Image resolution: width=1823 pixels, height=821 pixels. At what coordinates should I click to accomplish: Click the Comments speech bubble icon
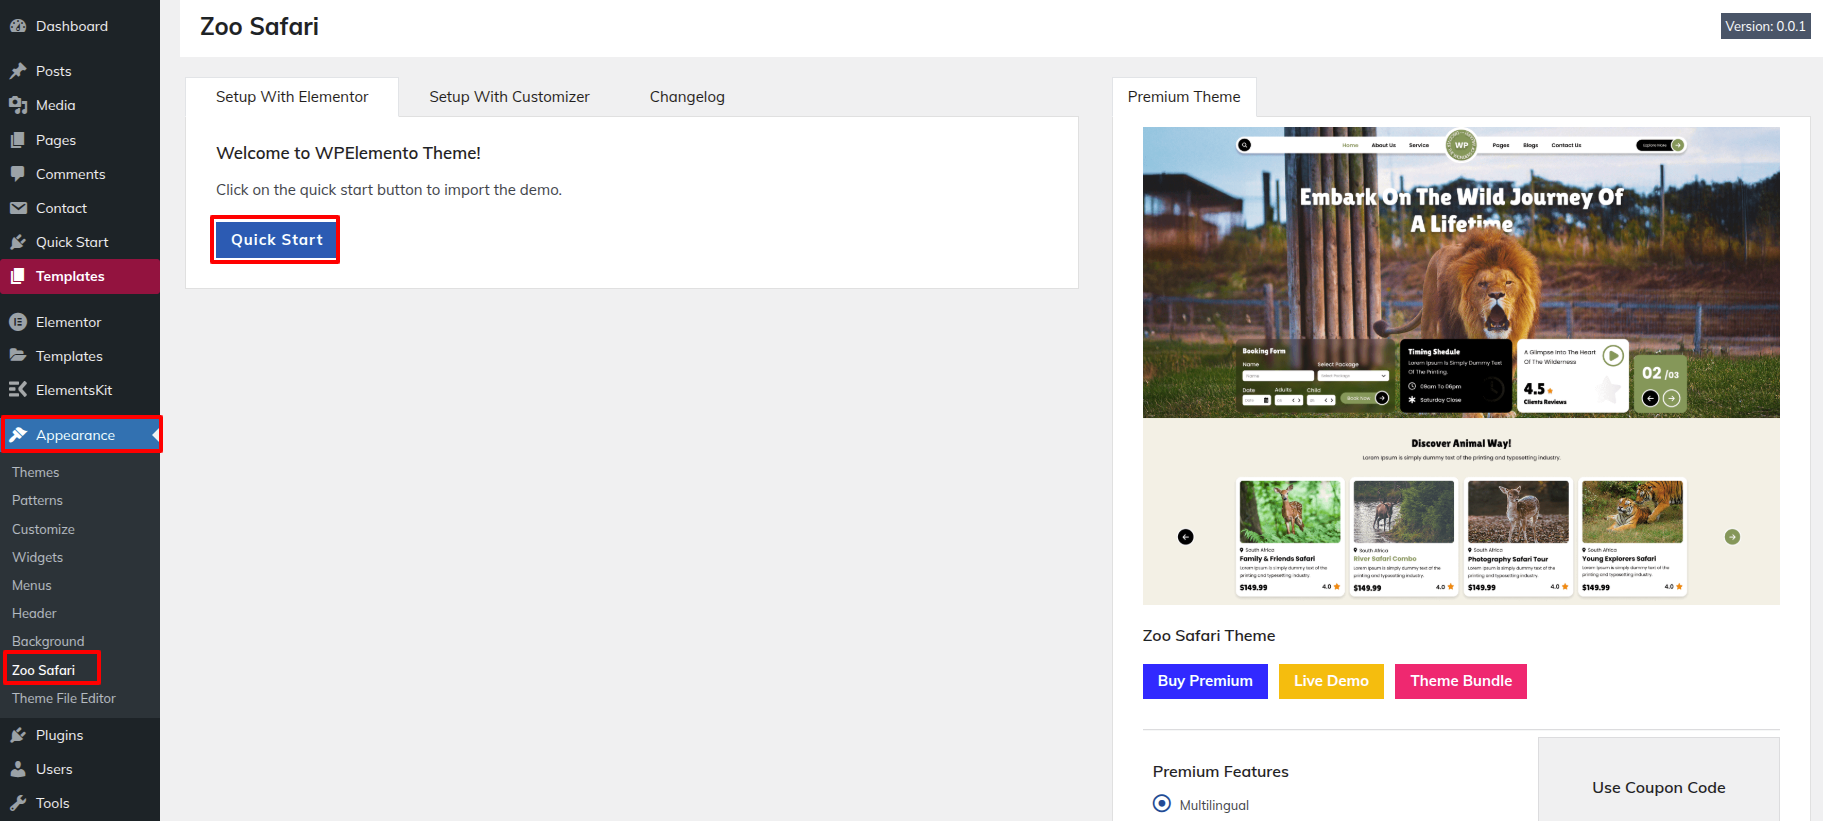(x=18, y=174)
